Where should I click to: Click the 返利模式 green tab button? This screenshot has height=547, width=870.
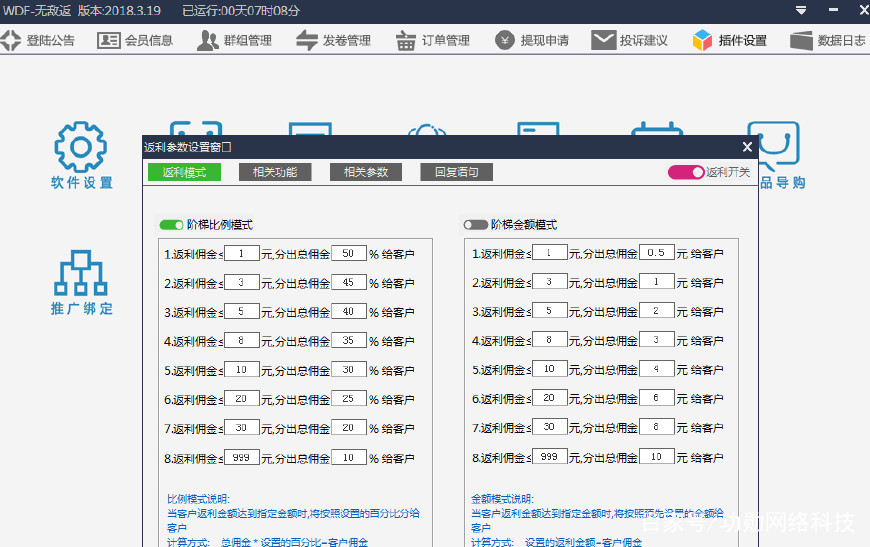[x=184, y=172]
